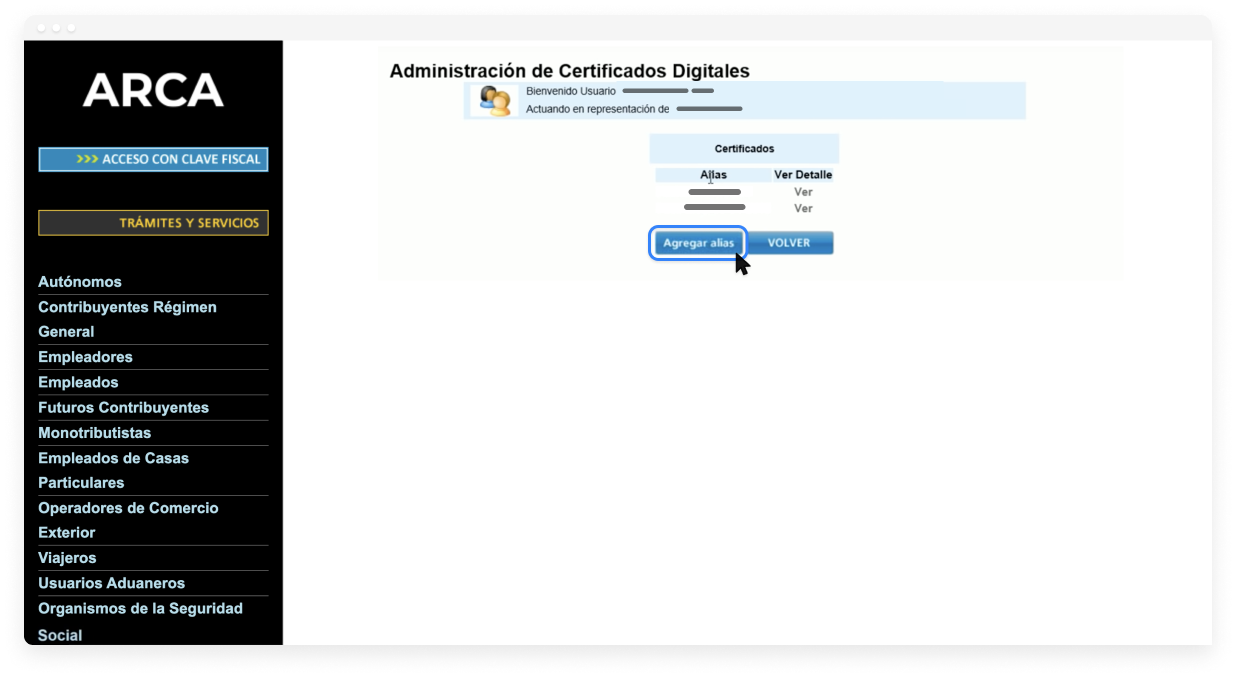Open the Monotributistas section
This screenshot has height=678, width=1236.
click(94, 433)
